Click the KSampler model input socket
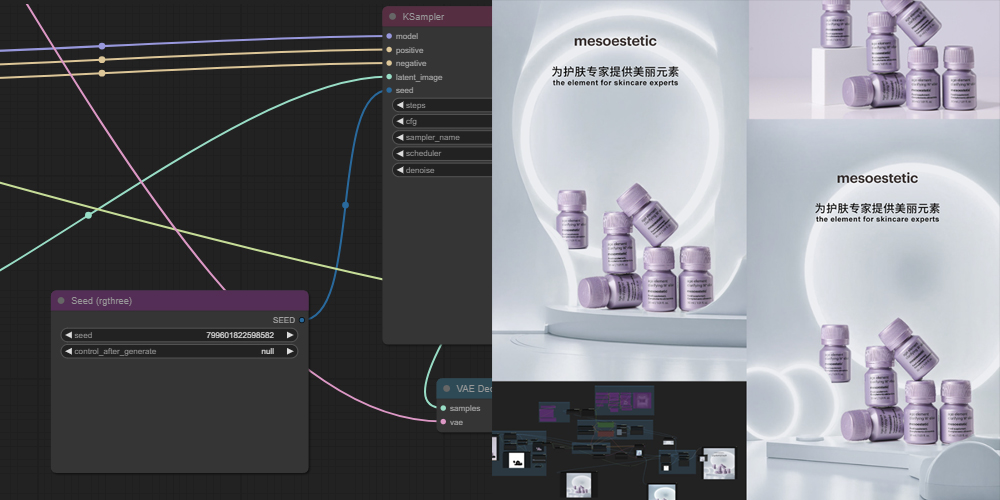Viewport: 1000px width, 500px height. click(389, 36)
